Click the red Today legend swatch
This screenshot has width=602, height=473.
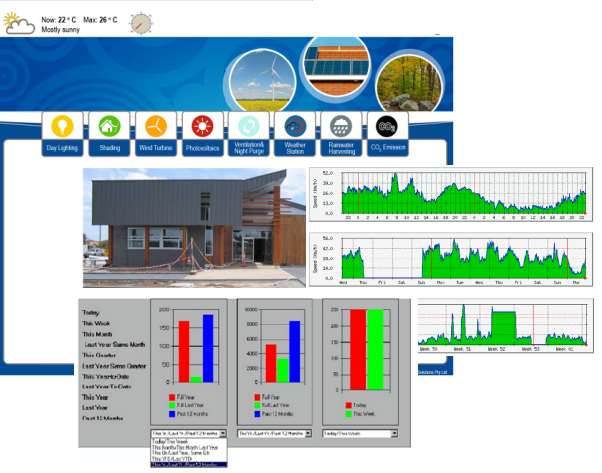[x=349, y=405]
